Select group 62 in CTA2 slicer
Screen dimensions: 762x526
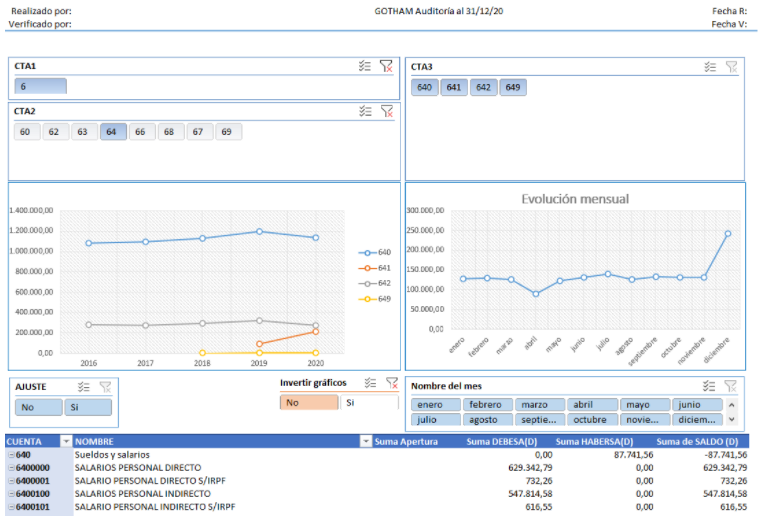pyautogui.click(x=54, y=132)
